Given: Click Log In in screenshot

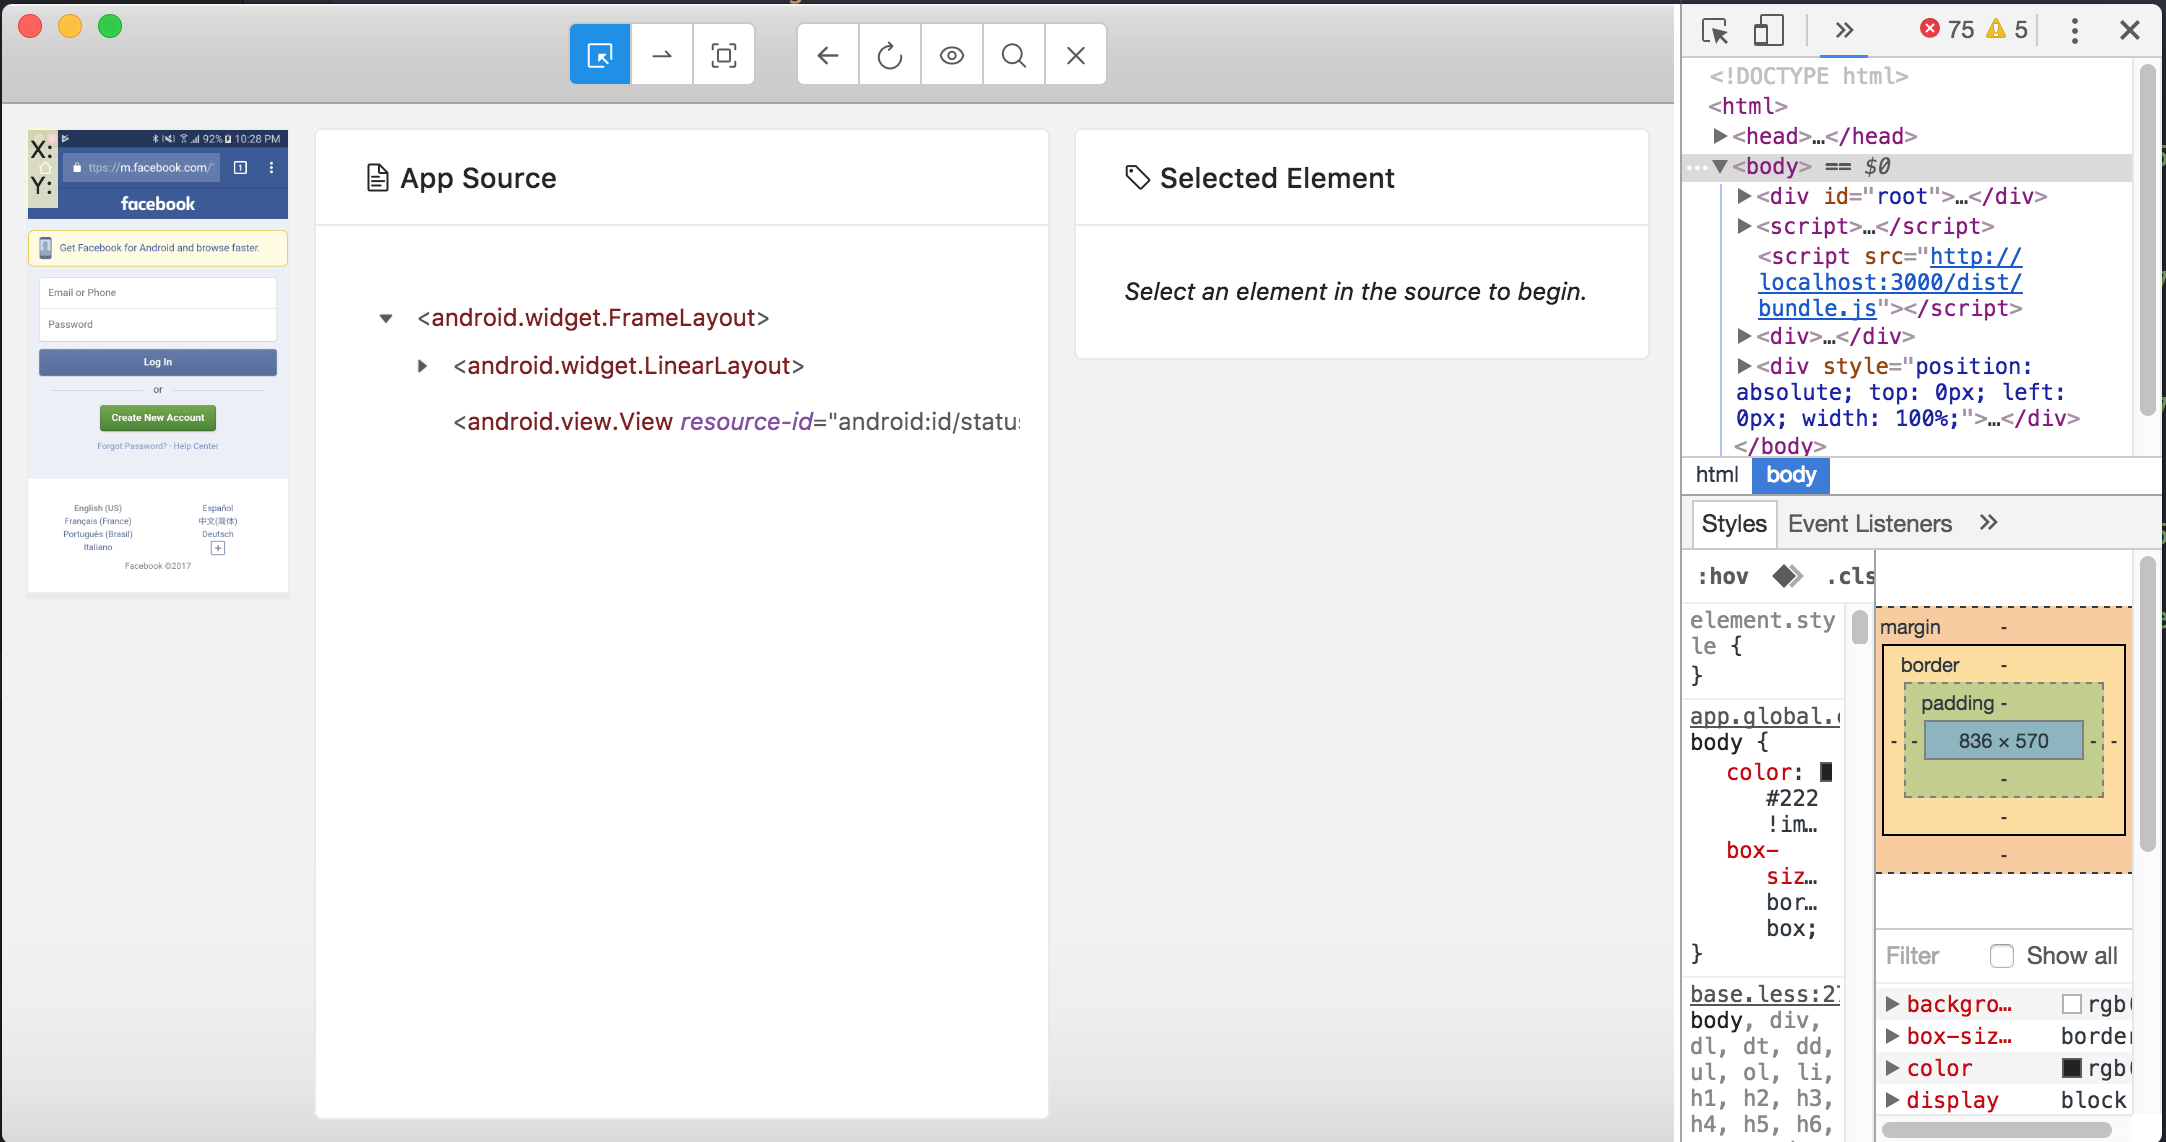Looking at the screenshot, I should coord(158,362).
